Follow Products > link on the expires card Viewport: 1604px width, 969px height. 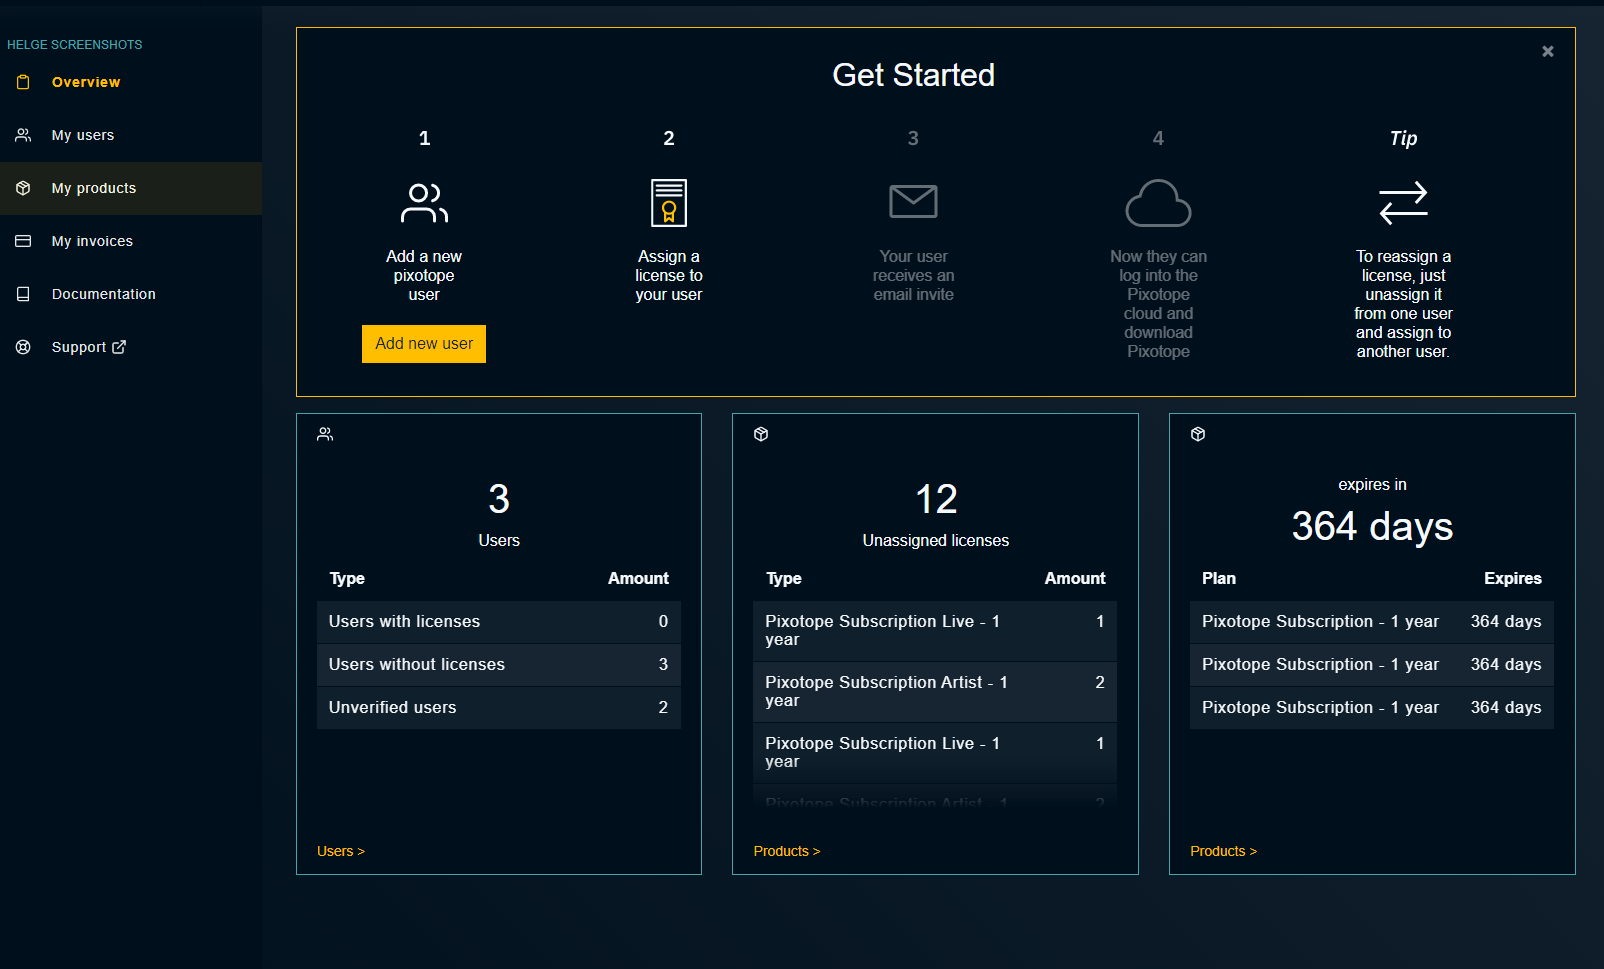(1223, 851)
